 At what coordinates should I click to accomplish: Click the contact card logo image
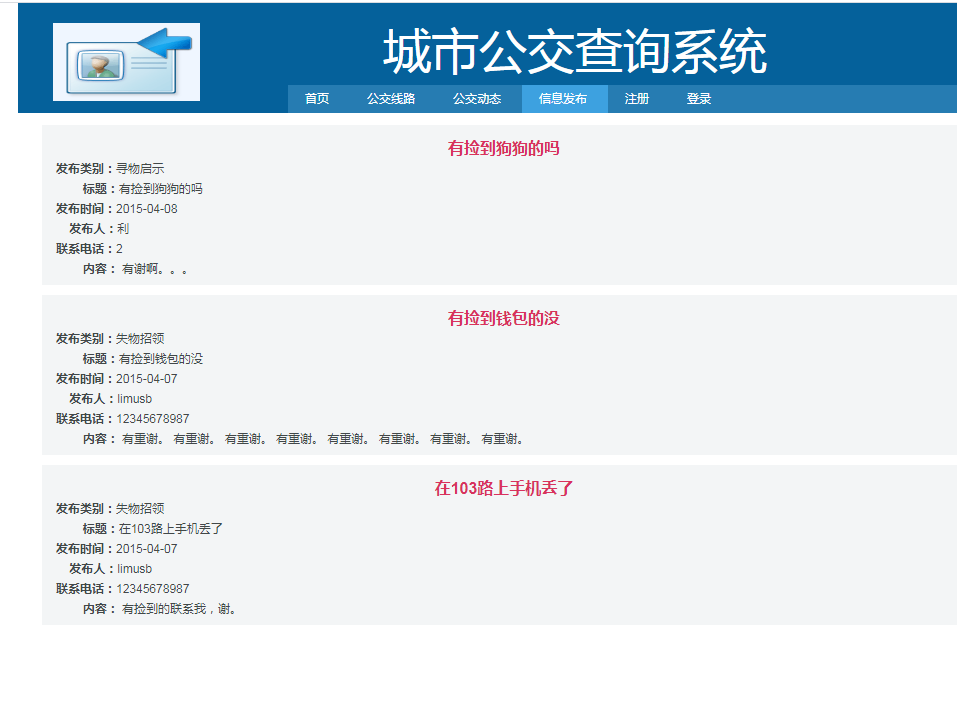(x=126, y=62)
